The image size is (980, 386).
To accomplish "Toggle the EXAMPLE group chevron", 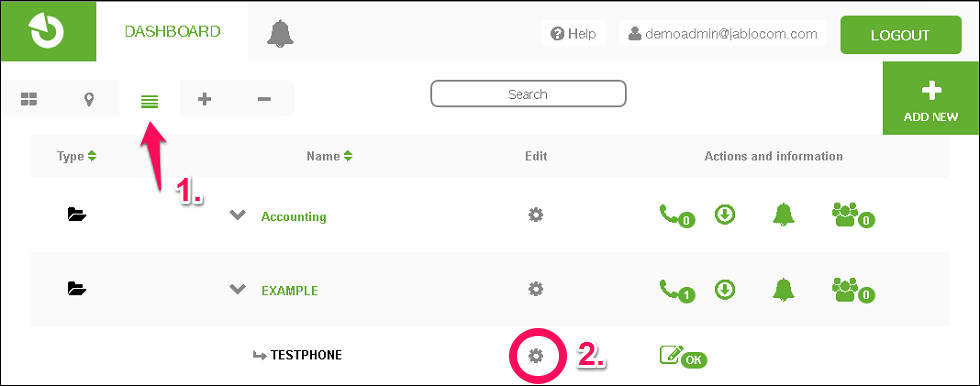I will [238, 289].
